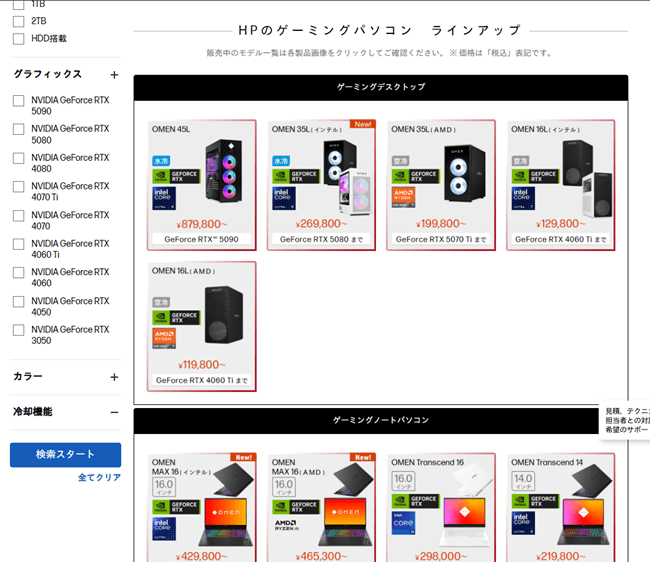Click 16.0インチ badge on OMEN Transcend 16
650x562 pixels.
tap(403, 481)
